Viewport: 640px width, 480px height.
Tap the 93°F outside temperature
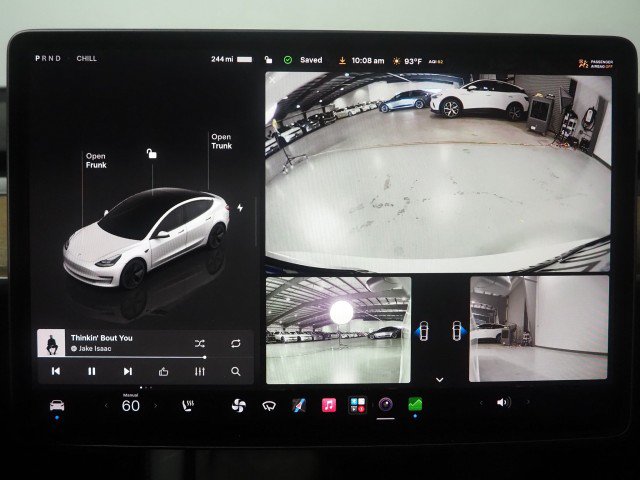tap(413, 61)
